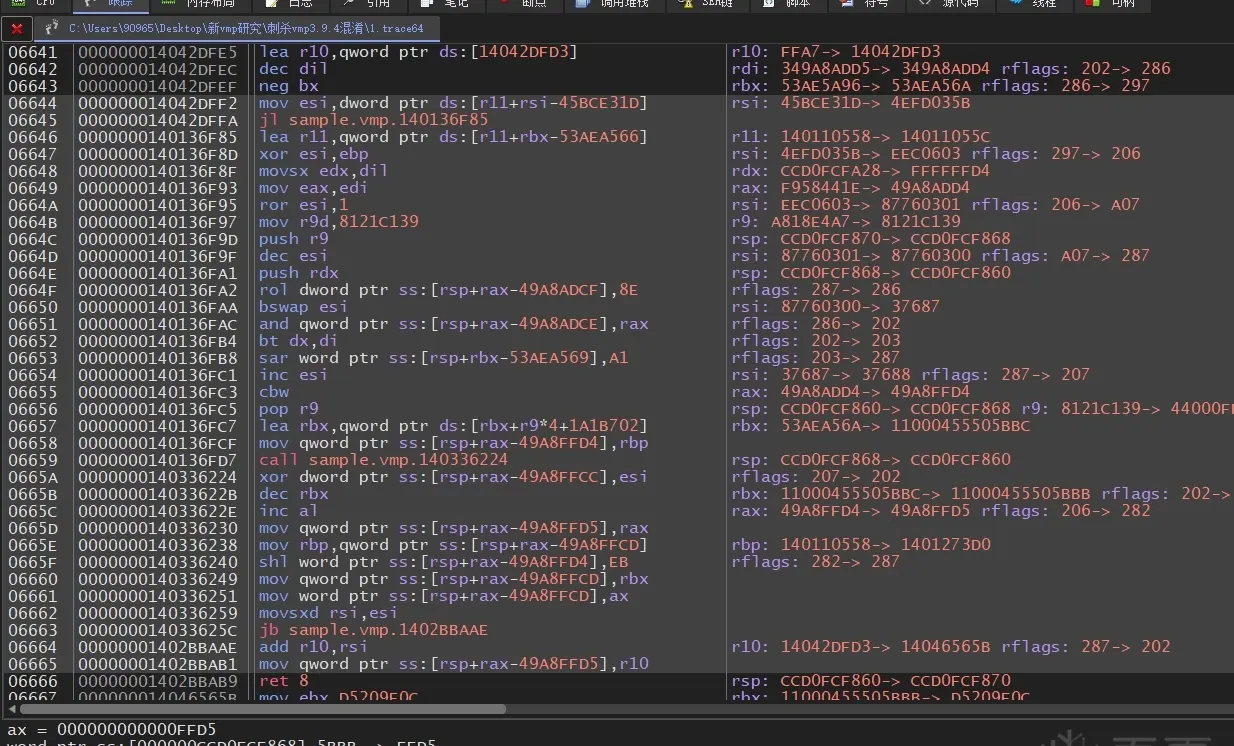The width and height of the screenshot is (1234, 746).
Task: Switch to the 调用堆栈 call stack tab
Action: (x=613, y=4)
